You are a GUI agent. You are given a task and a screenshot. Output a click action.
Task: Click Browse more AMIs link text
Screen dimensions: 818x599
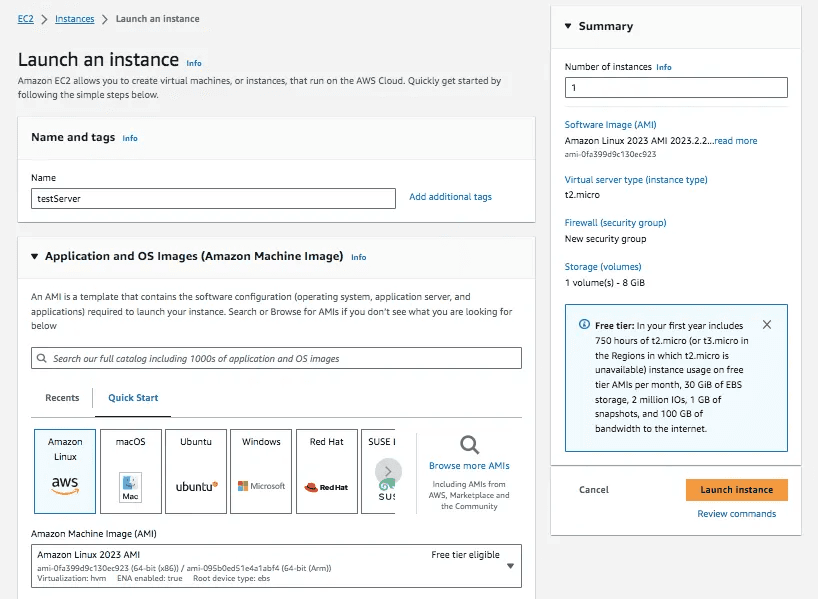(469, 465)
